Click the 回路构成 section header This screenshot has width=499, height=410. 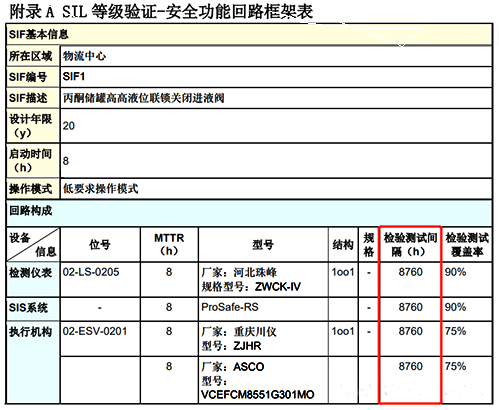(249, 213)
